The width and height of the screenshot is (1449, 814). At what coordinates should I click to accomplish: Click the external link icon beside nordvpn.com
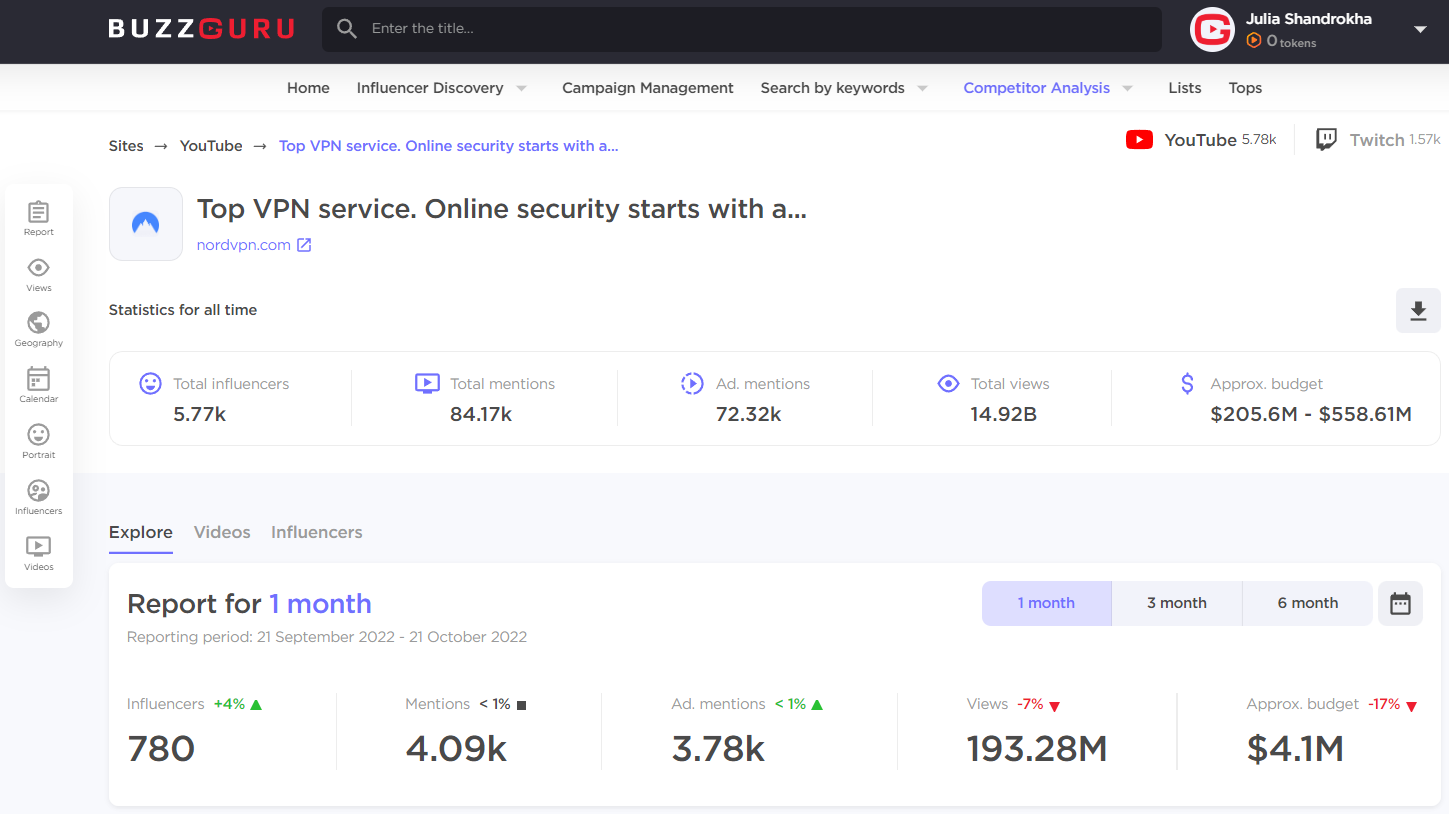click(x=304, y=245)
